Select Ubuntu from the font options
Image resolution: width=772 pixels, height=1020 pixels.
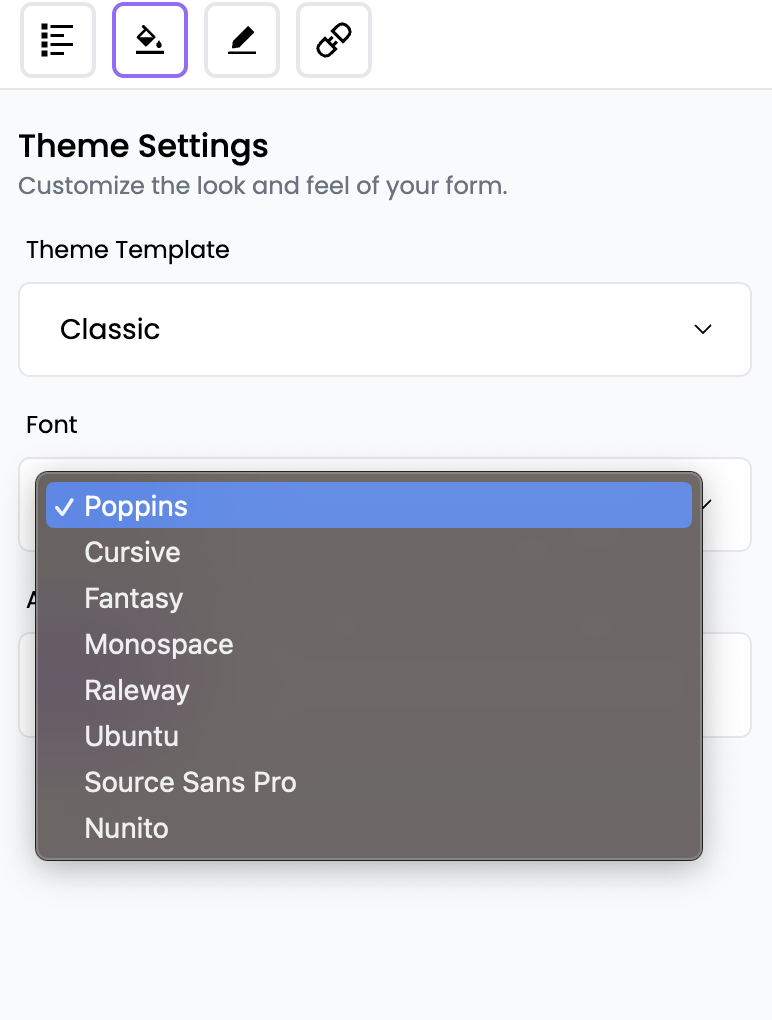(x=131, y=736)
